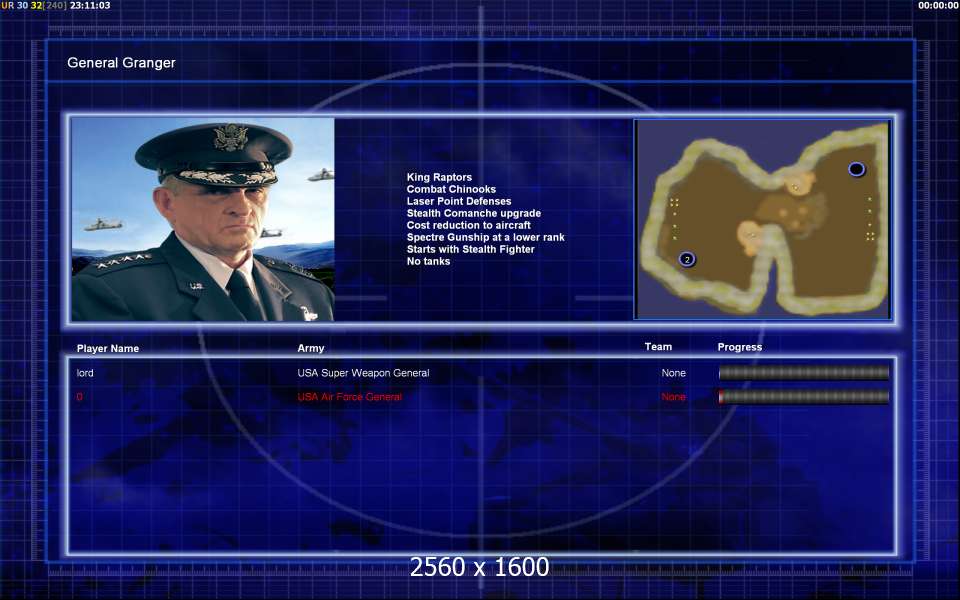
Task: Click the Stealth Comanche upgrade text
Action: point(474,213)
